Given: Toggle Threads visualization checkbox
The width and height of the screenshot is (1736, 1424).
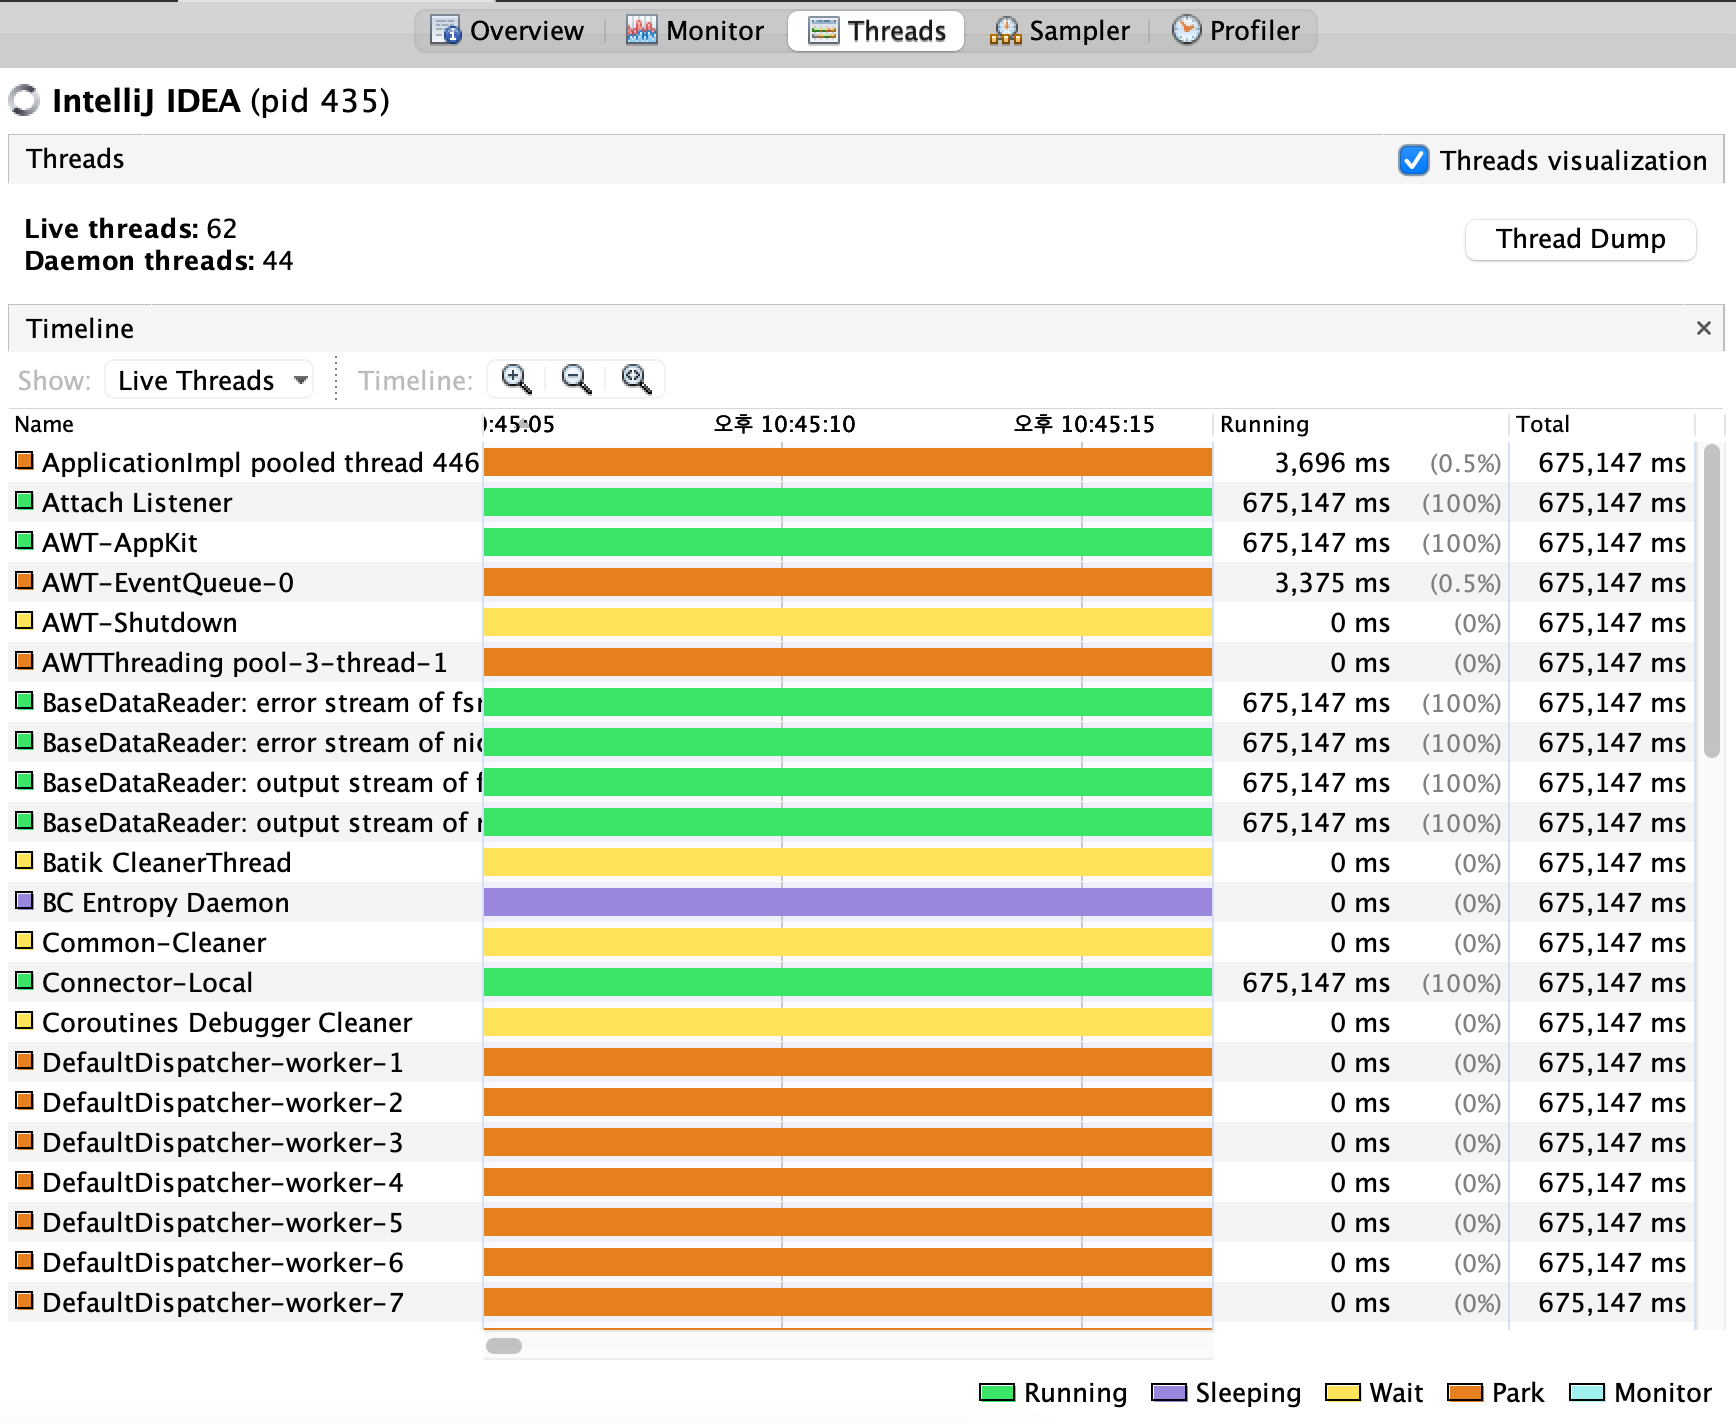Looking at the screenshot, I should (x=1413, y=160).
